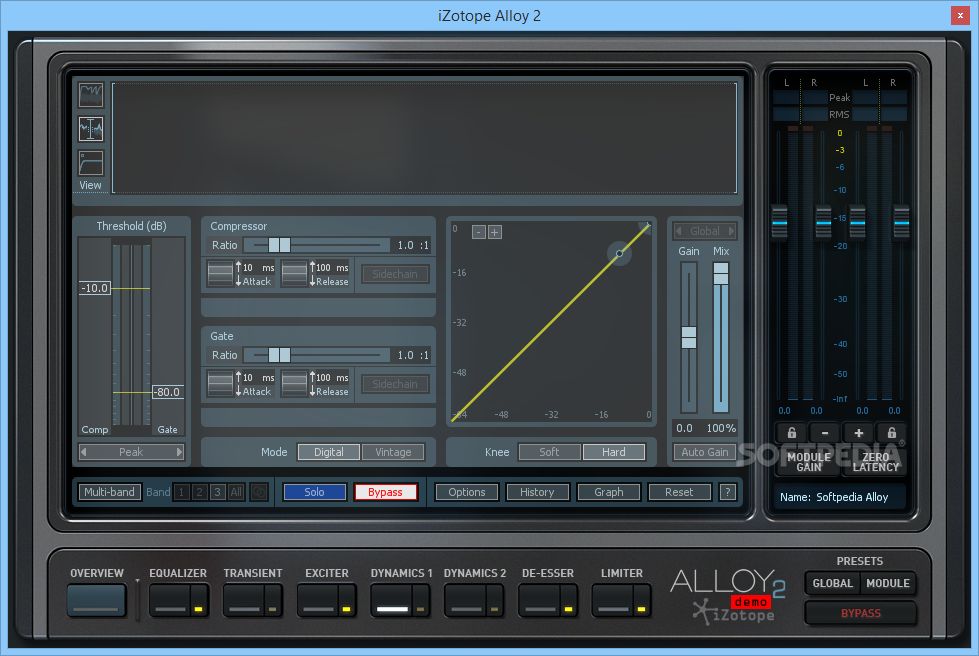Open the History window
The image size is (979, 656).
(538, 492)
